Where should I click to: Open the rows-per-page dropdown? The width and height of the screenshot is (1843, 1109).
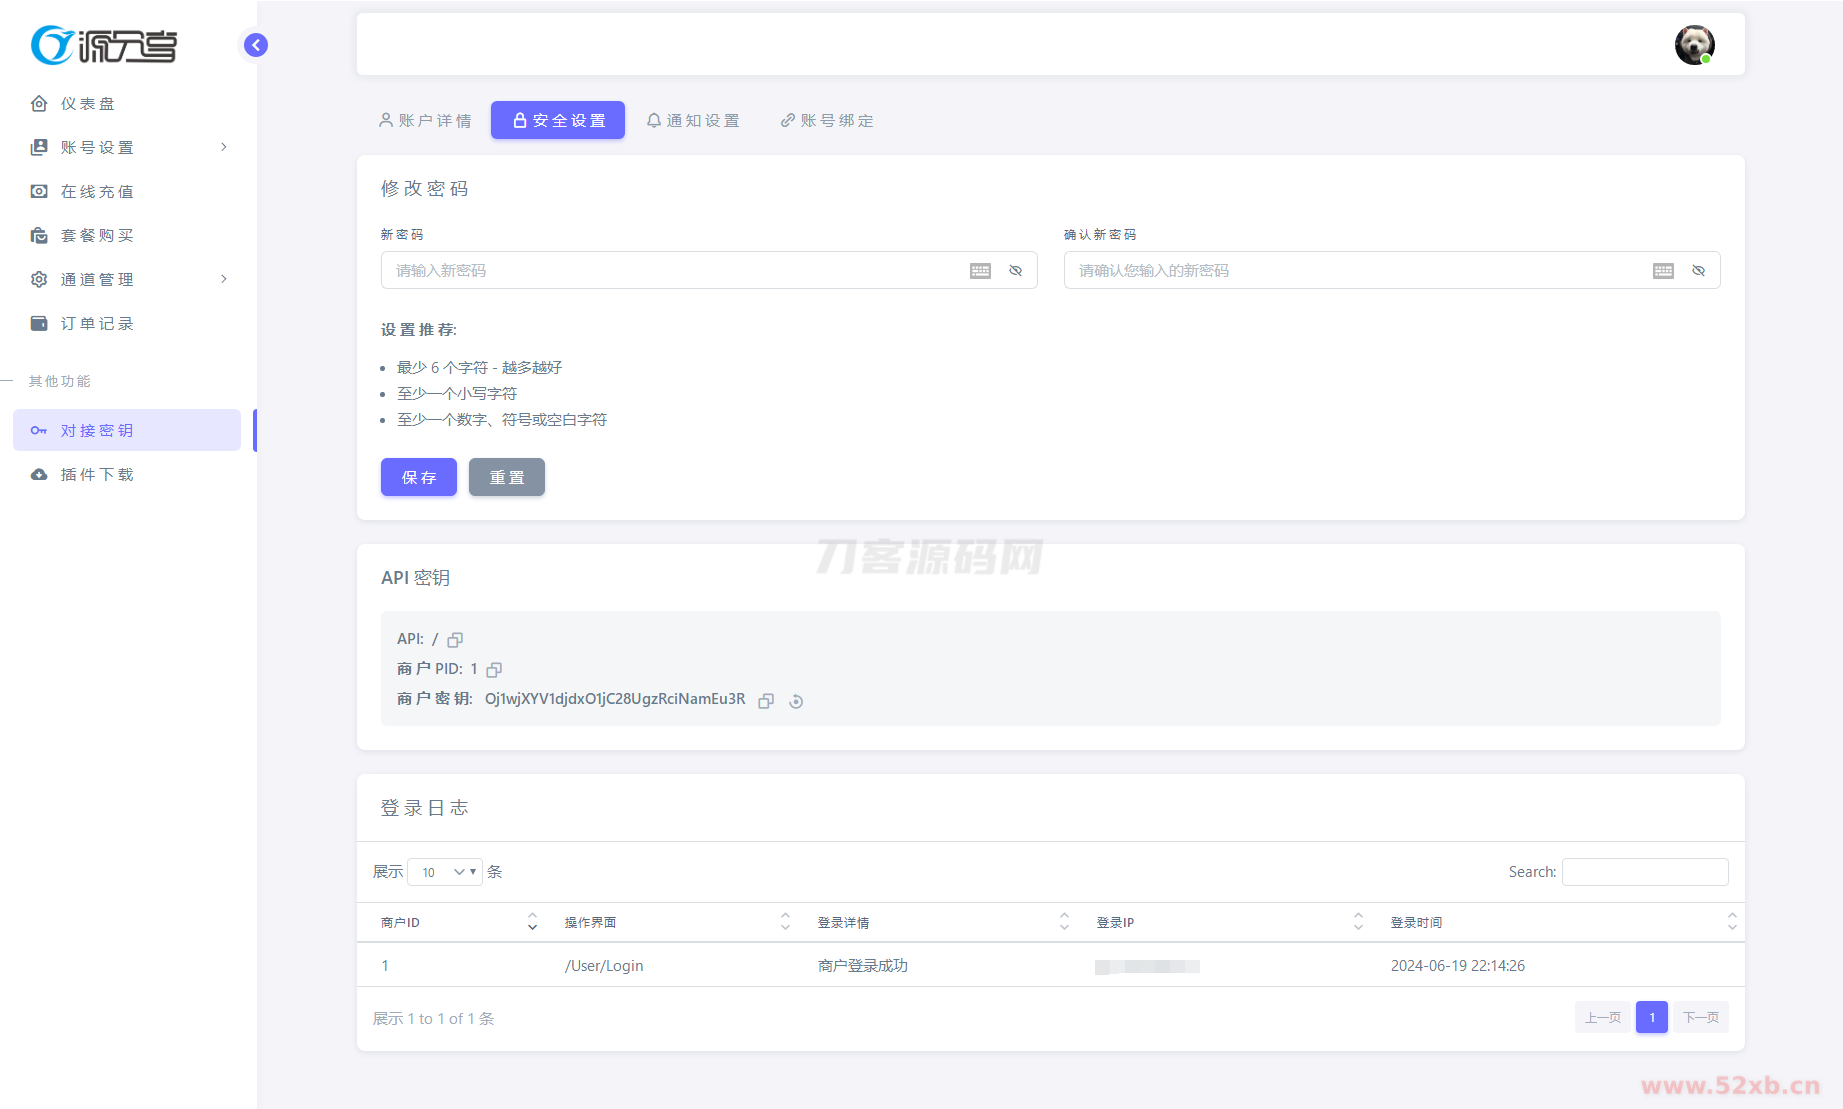(445, 872)
